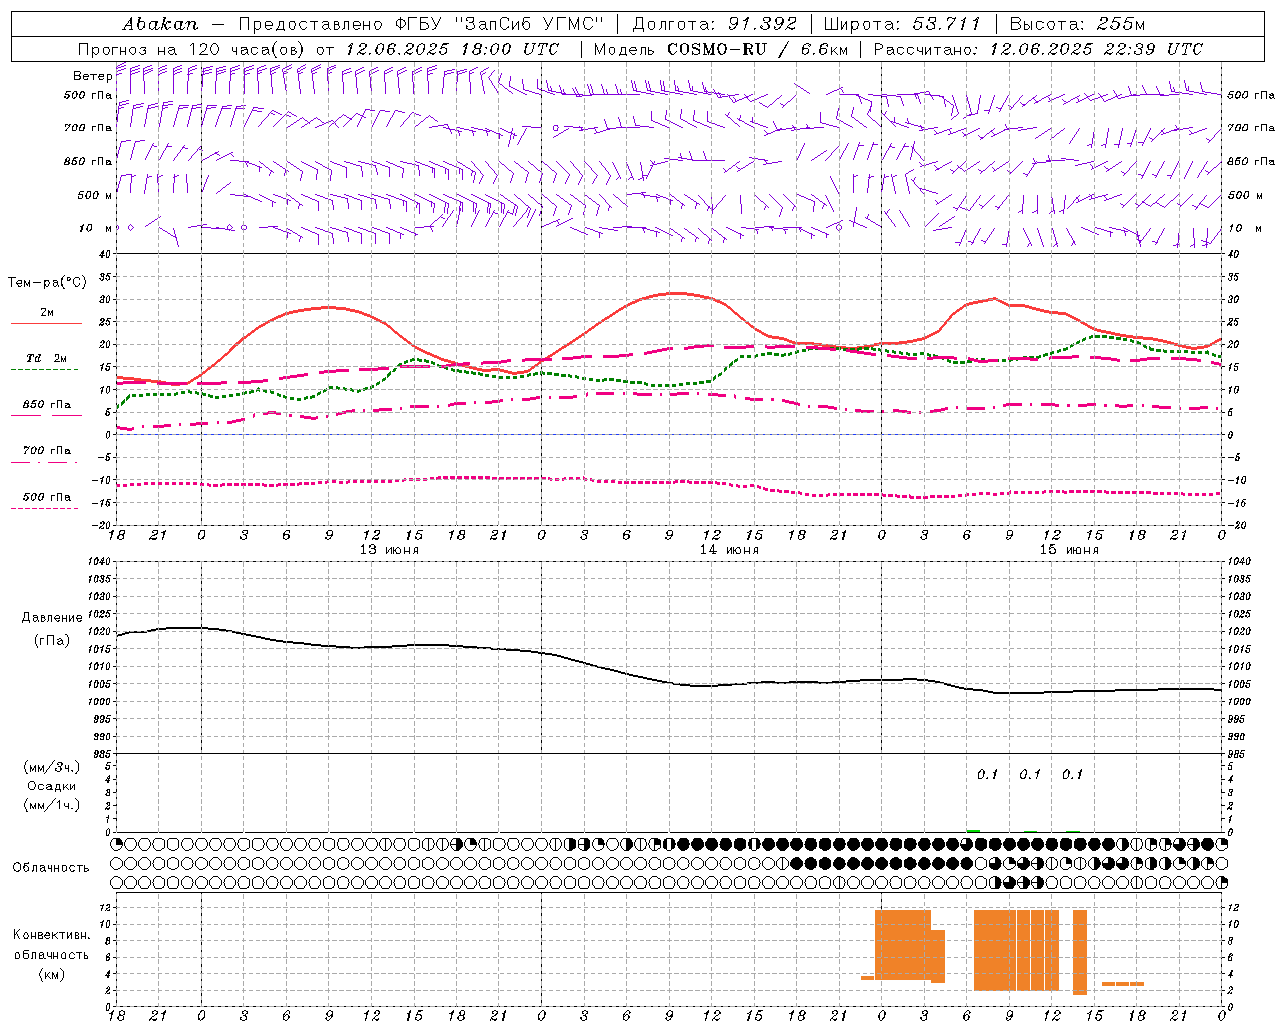Click the Осадки precipitation label

(x=52, y=786)
